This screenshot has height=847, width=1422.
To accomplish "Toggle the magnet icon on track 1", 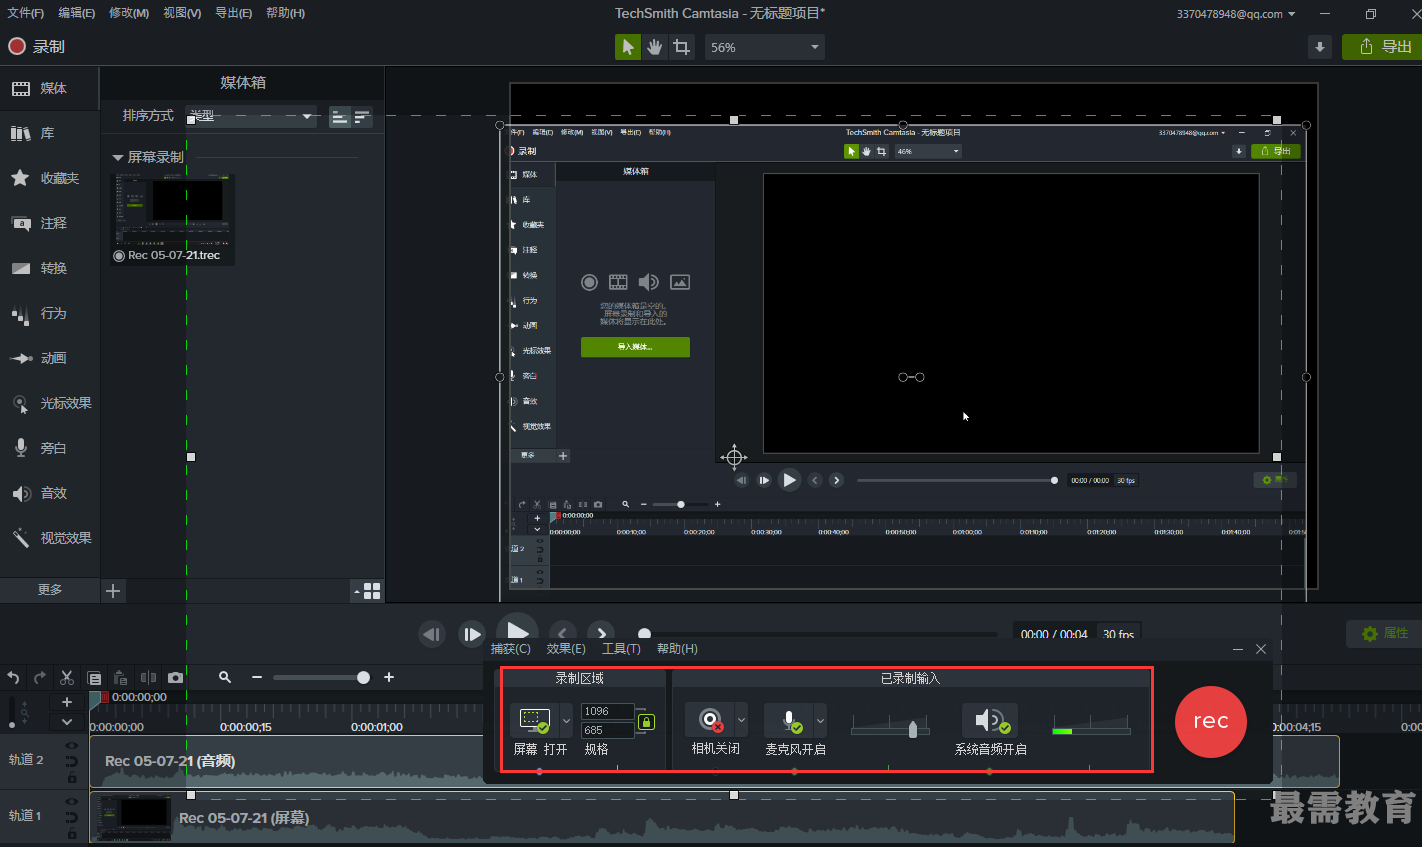I will (x=71, y=817).
